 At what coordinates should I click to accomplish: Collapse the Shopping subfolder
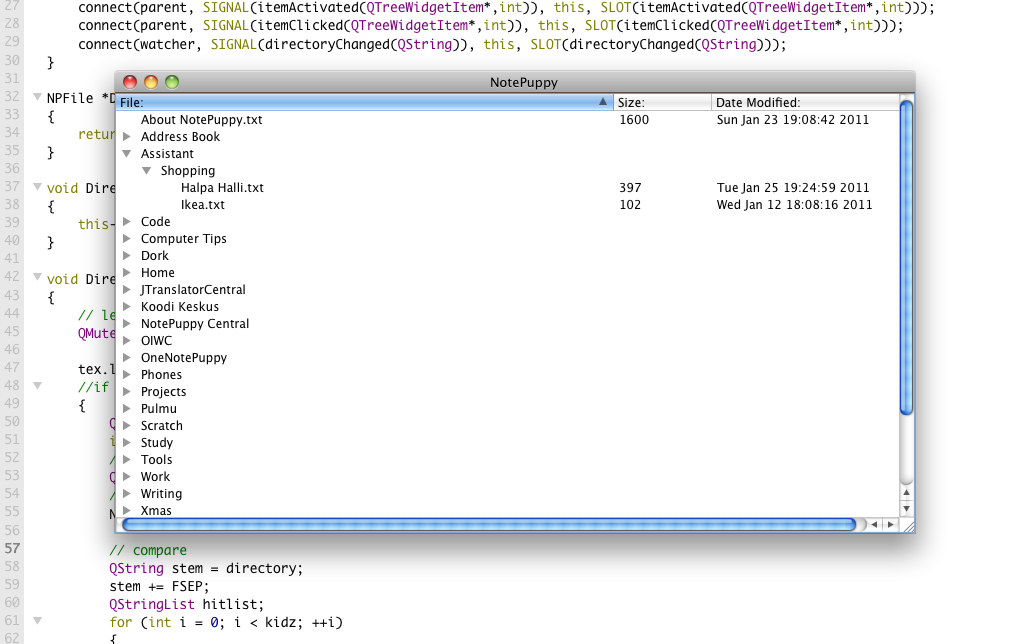click(x=147, y=171)
